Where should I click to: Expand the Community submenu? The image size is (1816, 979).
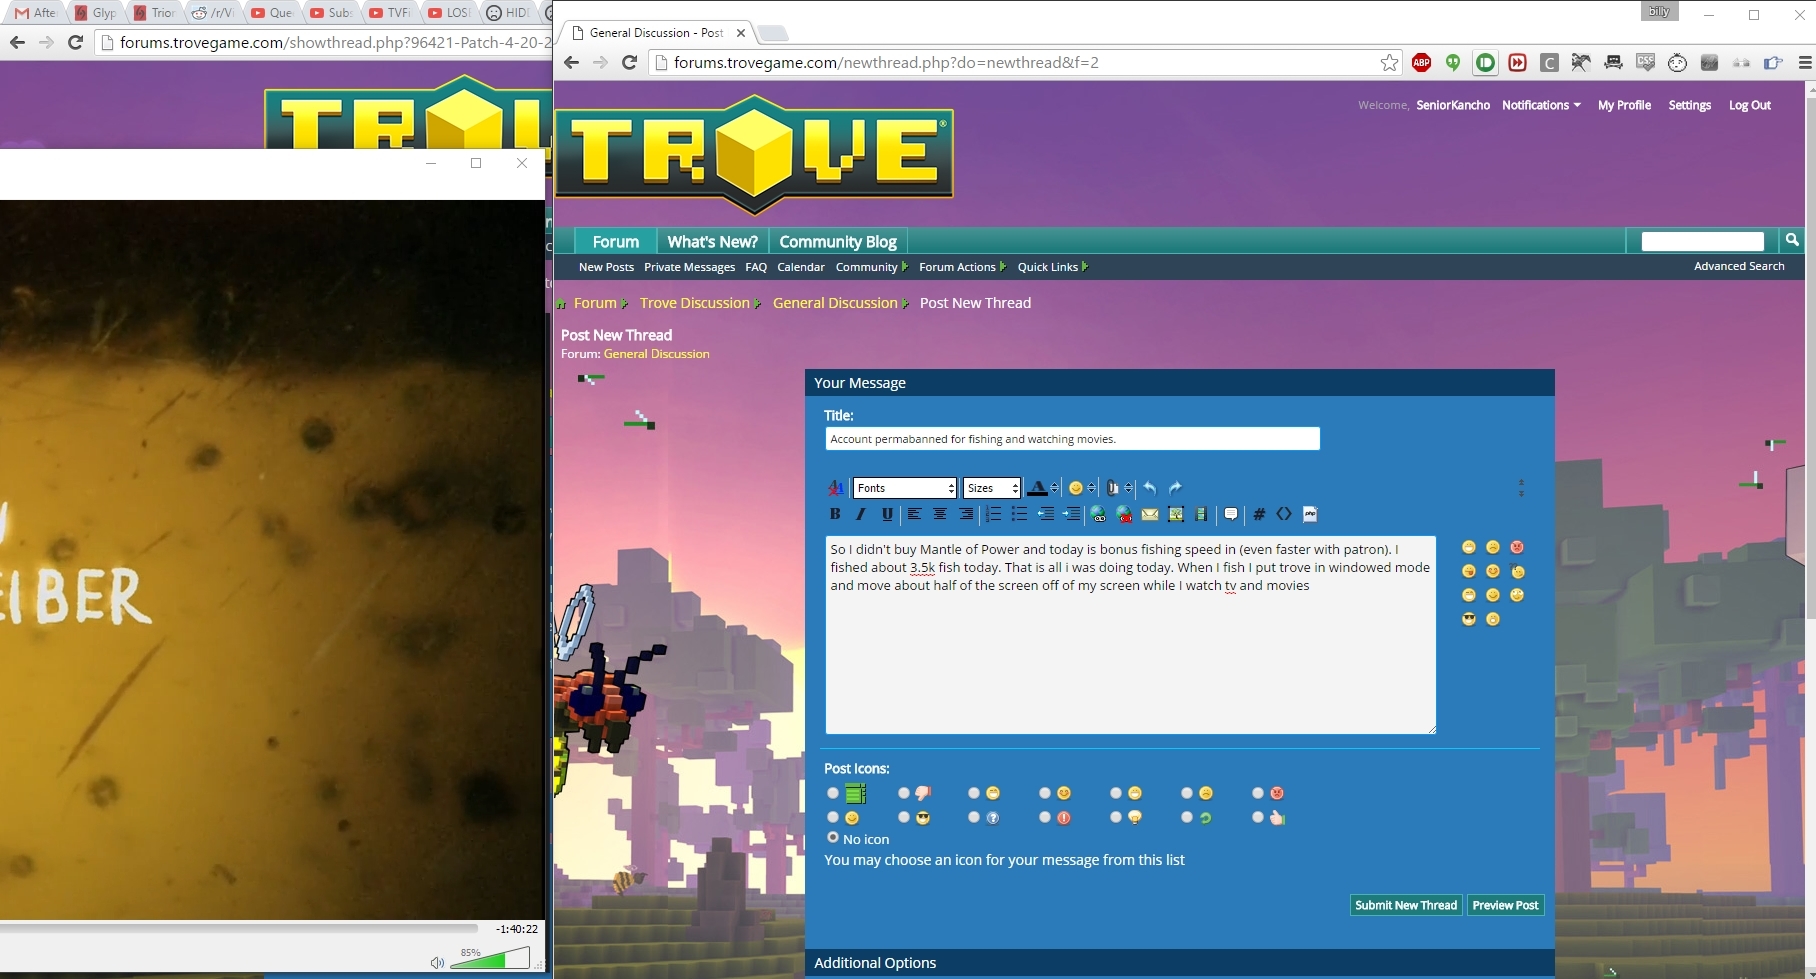point(871,267)
